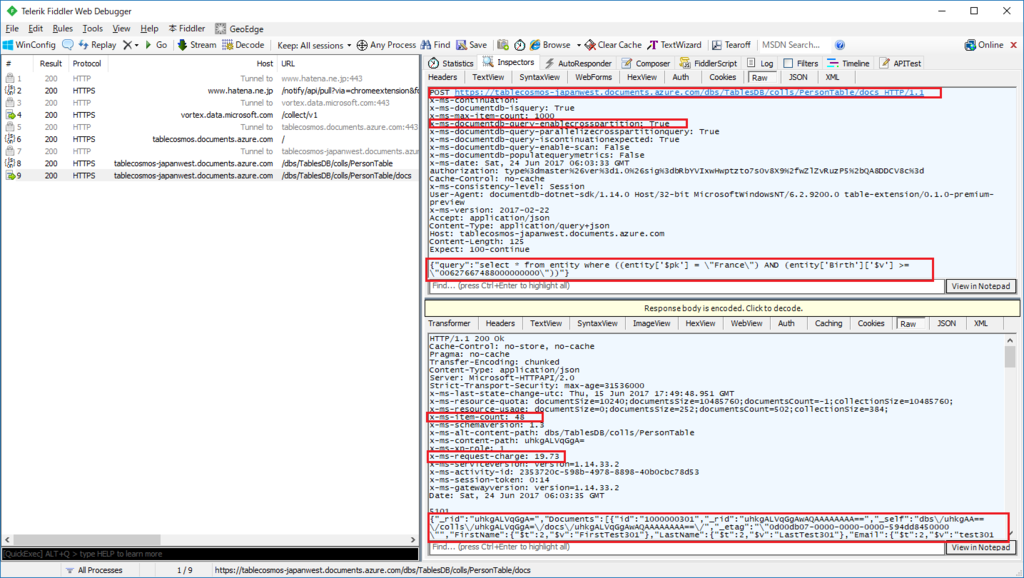Click All Processes filter in status bar
1024x578 pixels.
(x=94, y=570)
